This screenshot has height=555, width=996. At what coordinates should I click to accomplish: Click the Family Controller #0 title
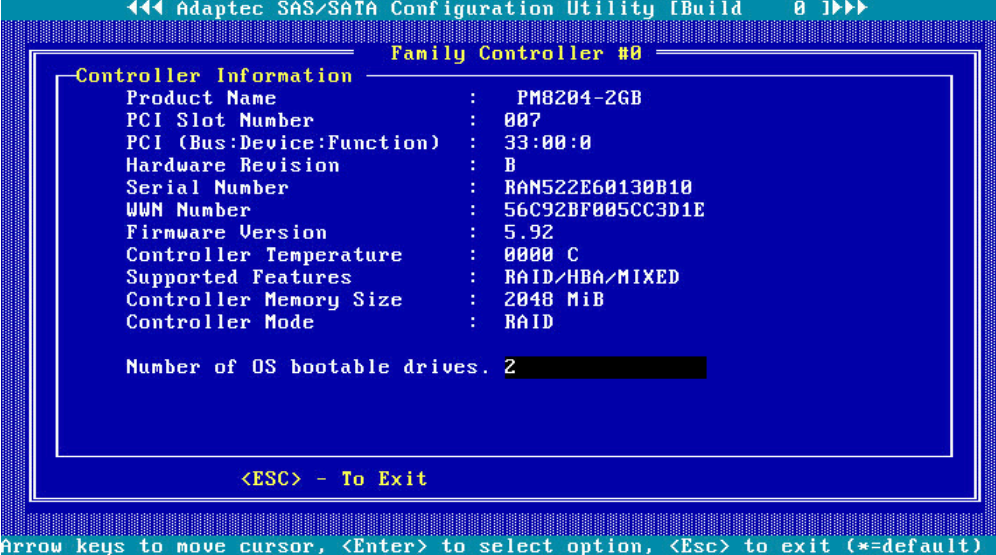point(516,53)
